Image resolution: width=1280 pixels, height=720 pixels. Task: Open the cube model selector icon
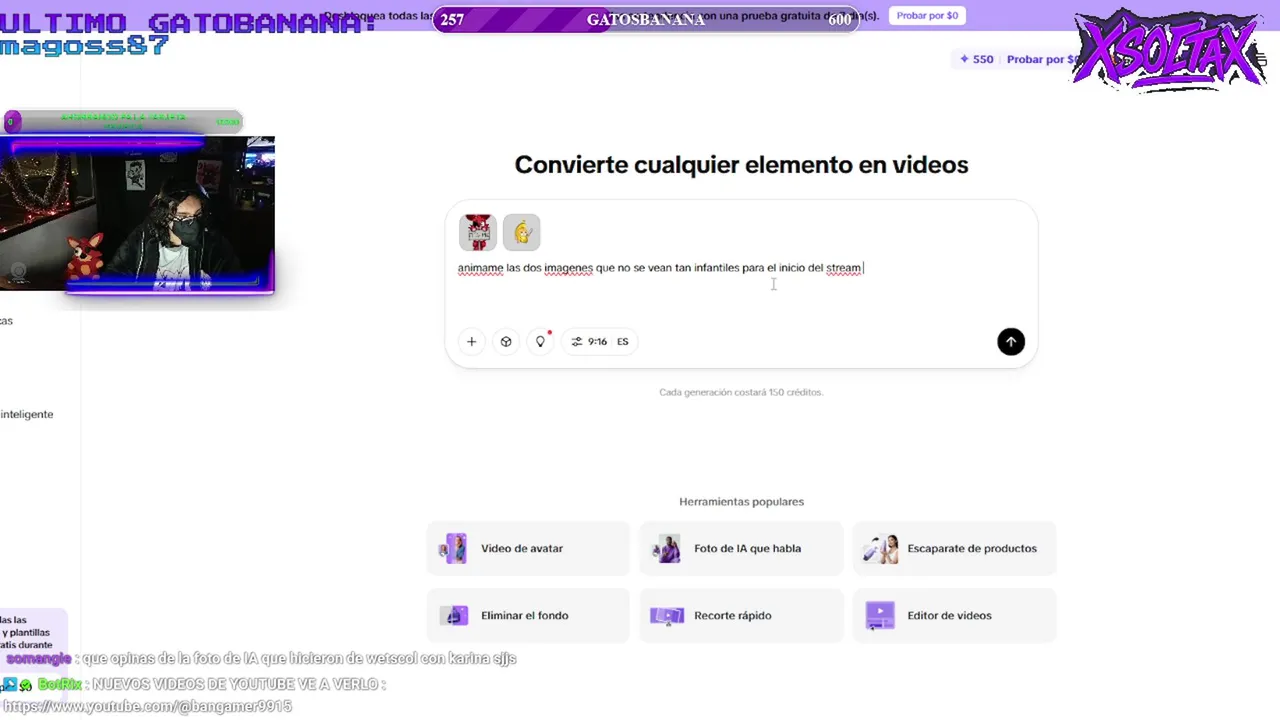click(506, 341)
